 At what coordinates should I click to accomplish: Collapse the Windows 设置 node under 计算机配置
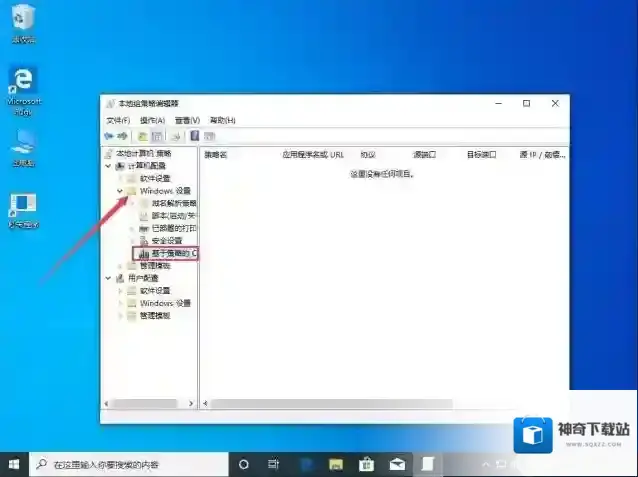tap(120, 190)
